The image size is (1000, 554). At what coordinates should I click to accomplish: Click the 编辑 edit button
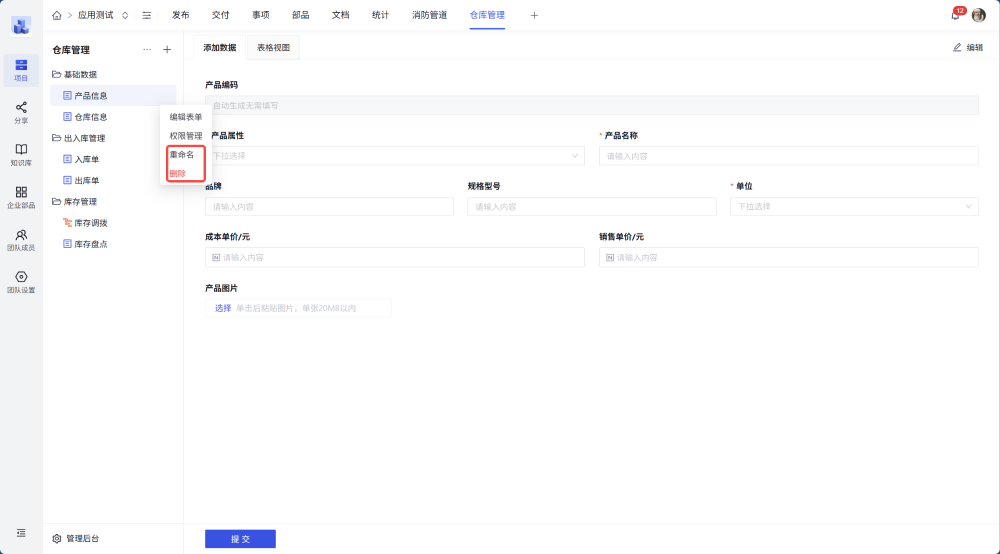coord(967,47)
